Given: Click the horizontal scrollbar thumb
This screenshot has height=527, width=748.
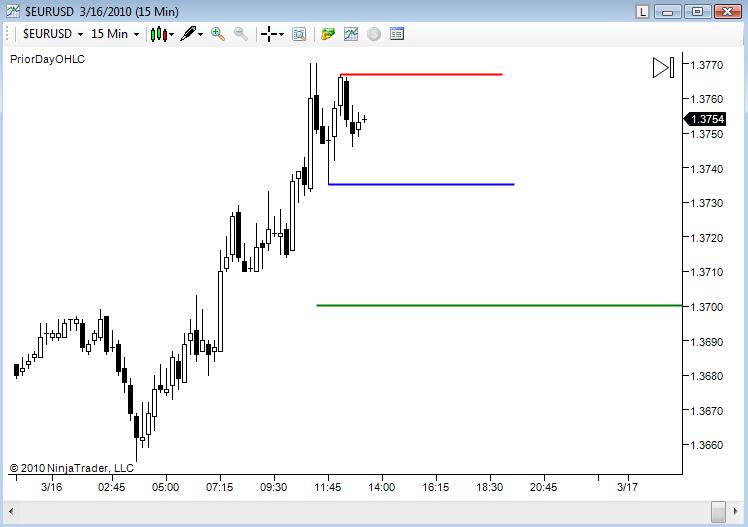Looking at the screenshot, I should (x=718, y=512).
